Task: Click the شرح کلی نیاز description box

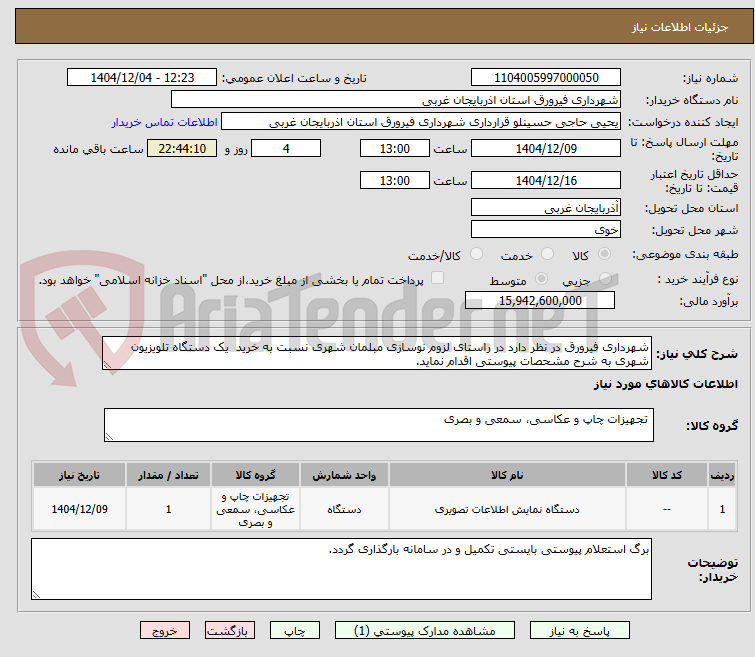Action: click(377, 354)
